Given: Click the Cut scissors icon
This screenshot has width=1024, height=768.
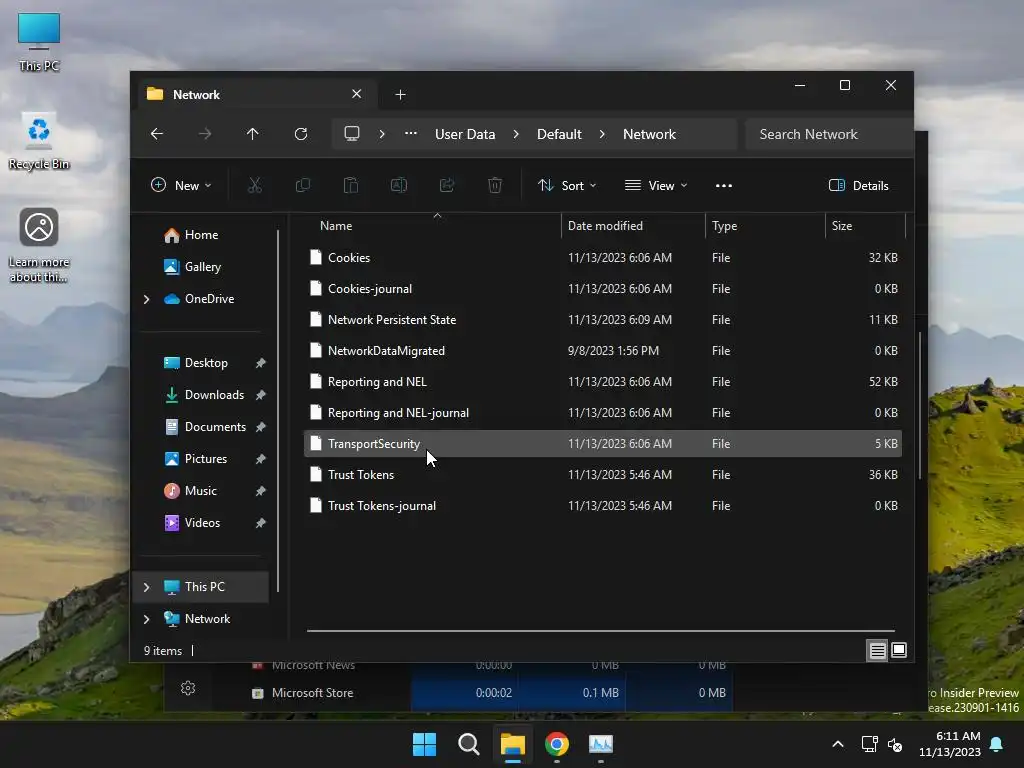Looking at the screenshot, I should 255,185.
